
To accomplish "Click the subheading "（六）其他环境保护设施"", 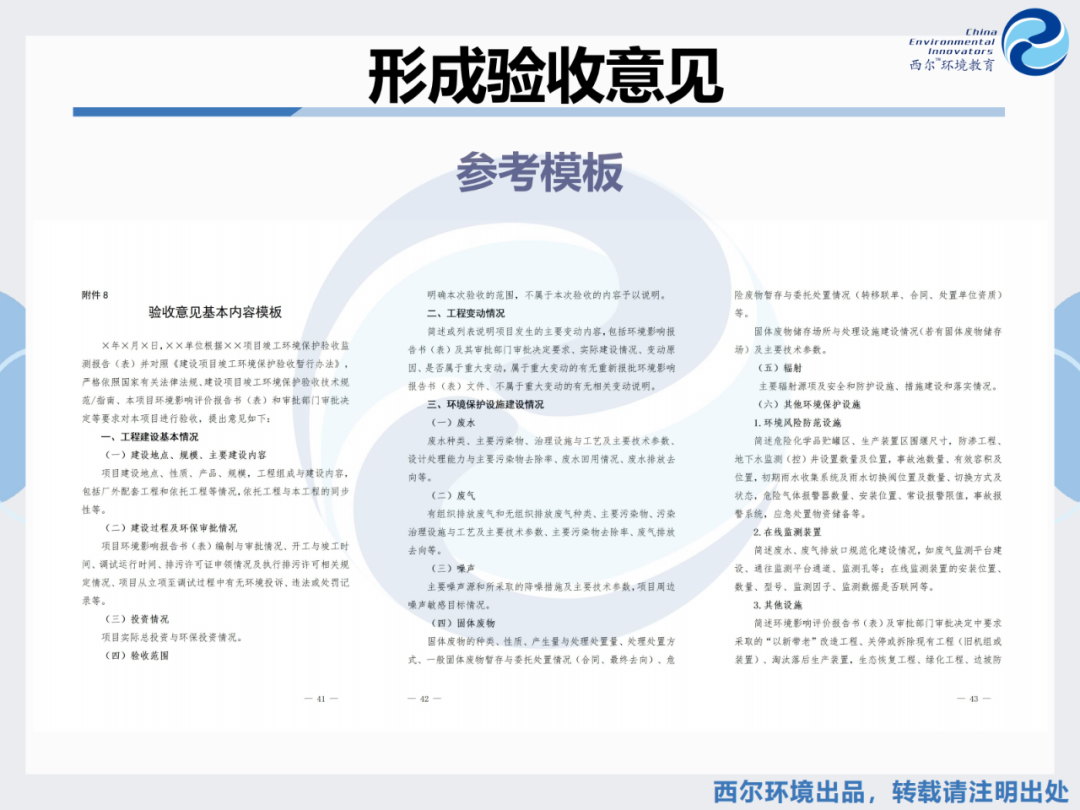I will [x=809, y=404].
